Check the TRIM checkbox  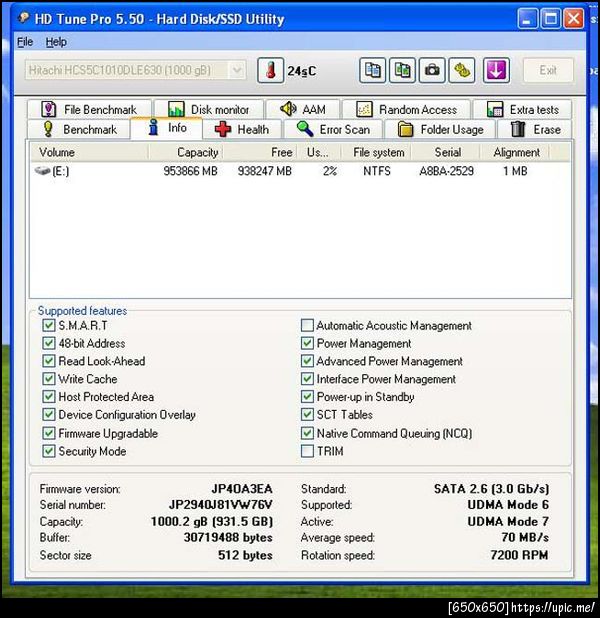click(x=307, y=451)
